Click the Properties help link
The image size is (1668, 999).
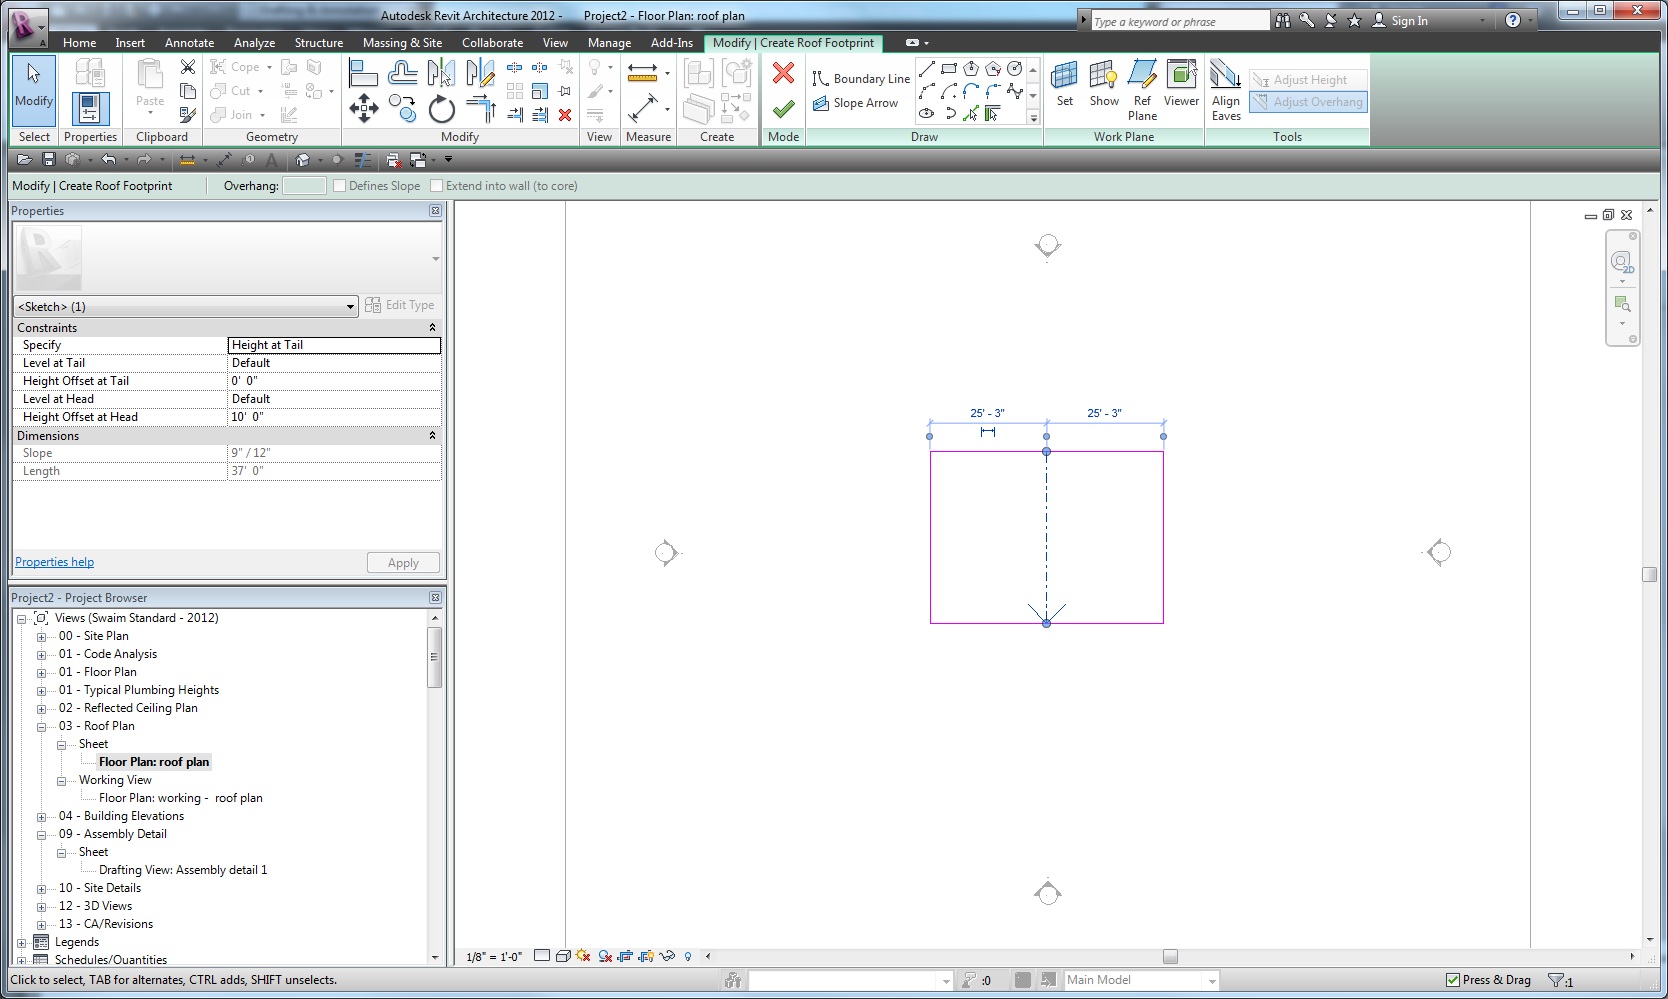pyautogui.click(x=55, y=562)
